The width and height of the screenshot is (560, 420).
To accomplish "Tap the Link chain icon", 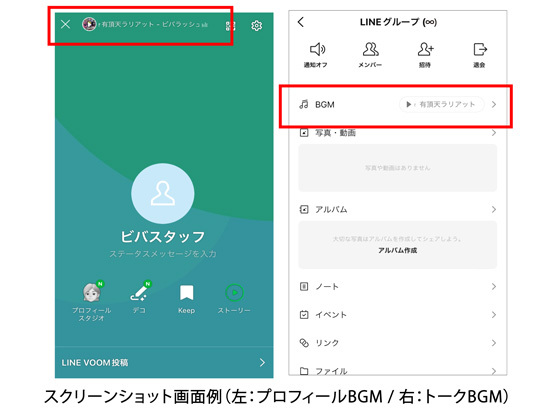I will coord(304,343).
